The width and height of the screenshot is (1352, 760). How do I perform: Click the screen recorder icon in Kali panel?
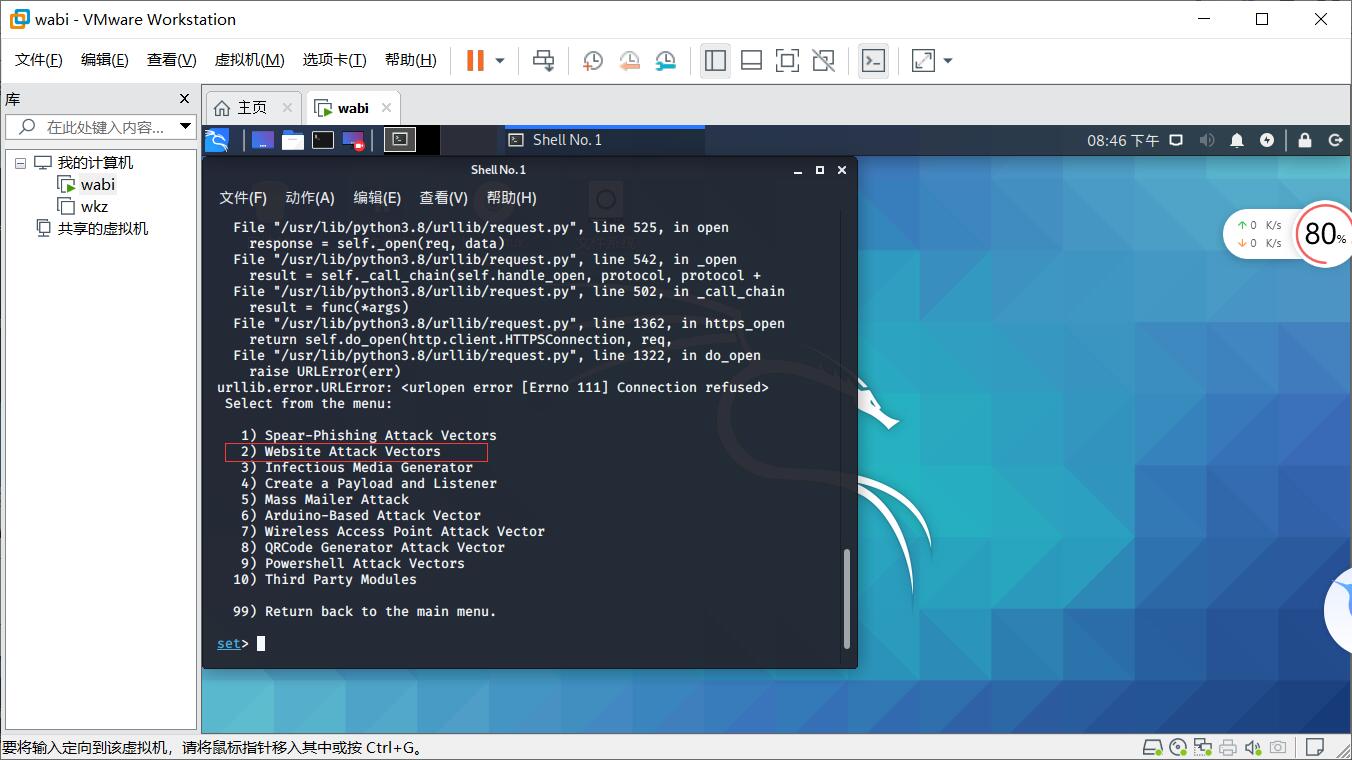point(353,140)
